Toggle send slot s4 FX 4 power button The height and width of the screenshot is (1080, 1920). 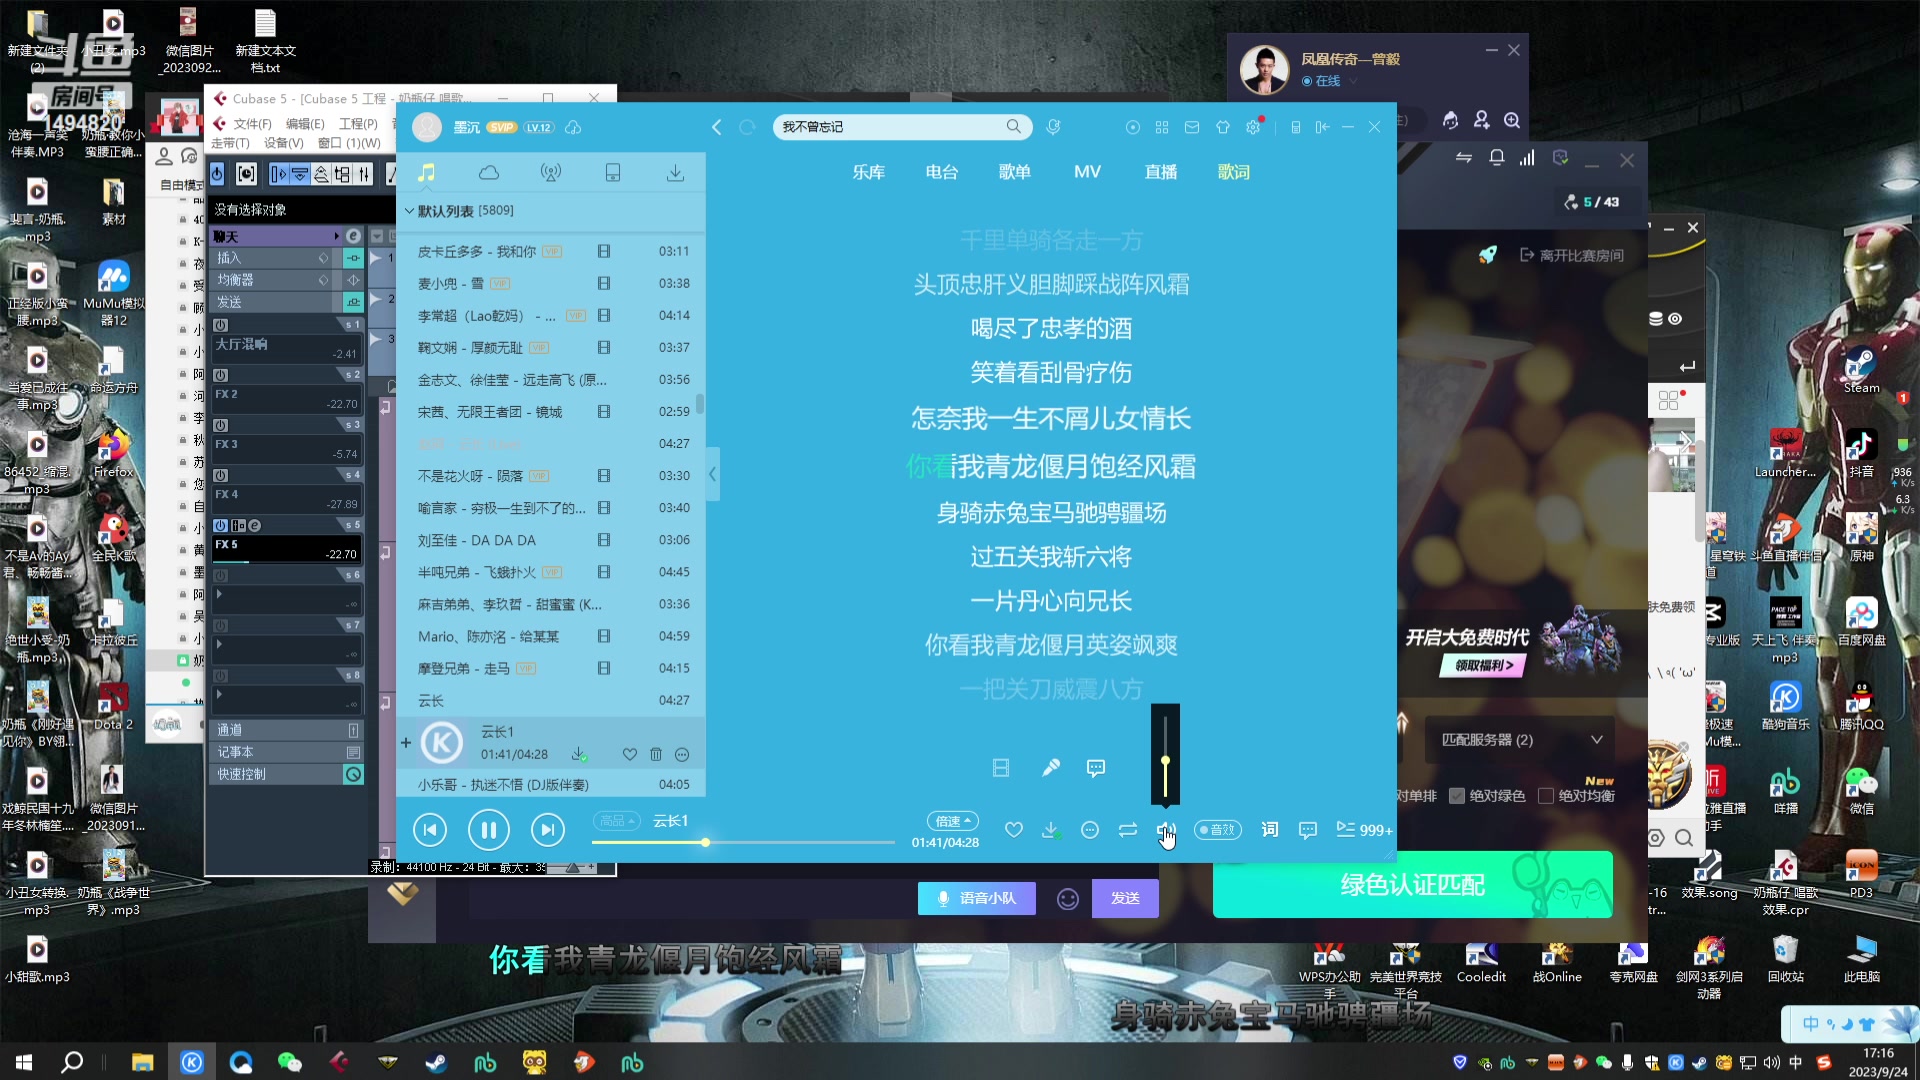click(221, 475)
